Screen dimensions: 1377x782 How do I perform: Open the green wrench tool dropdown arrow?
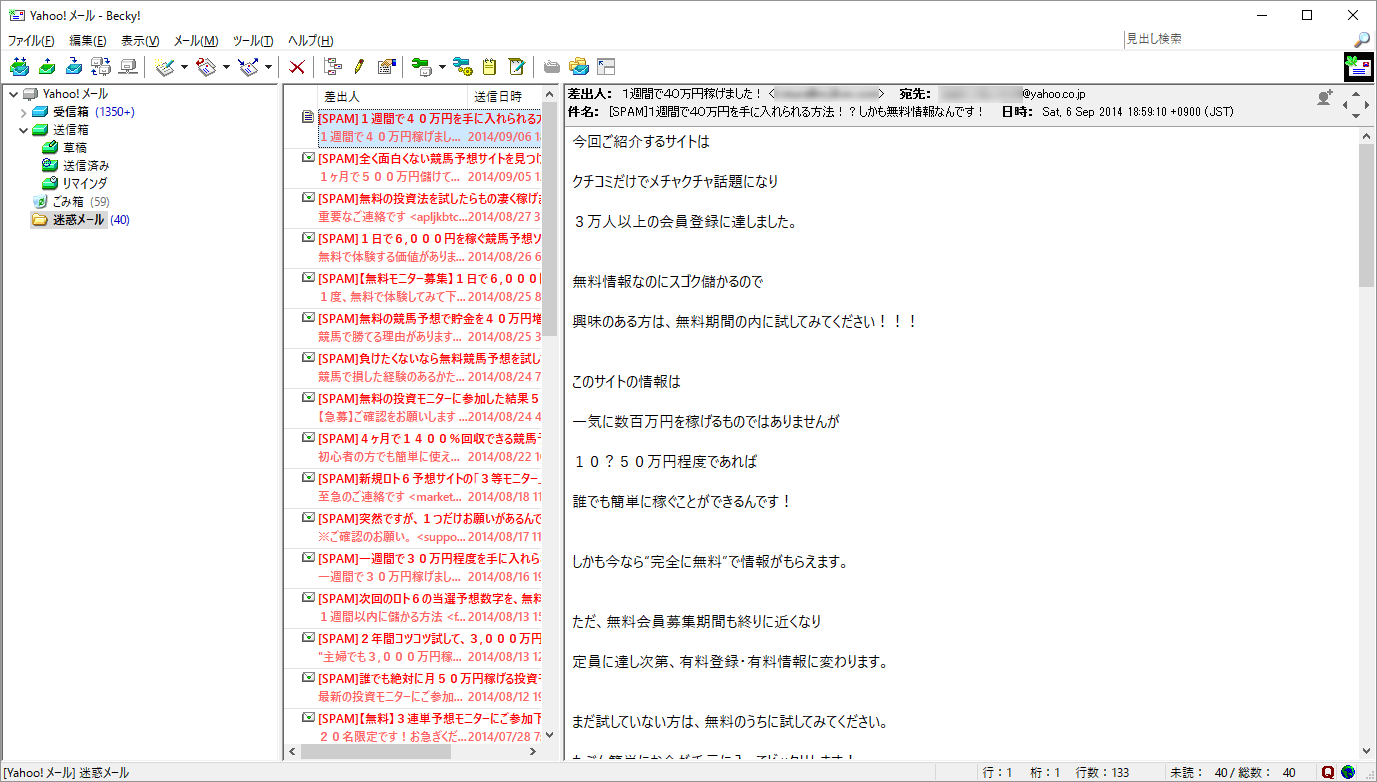(441, 67)
